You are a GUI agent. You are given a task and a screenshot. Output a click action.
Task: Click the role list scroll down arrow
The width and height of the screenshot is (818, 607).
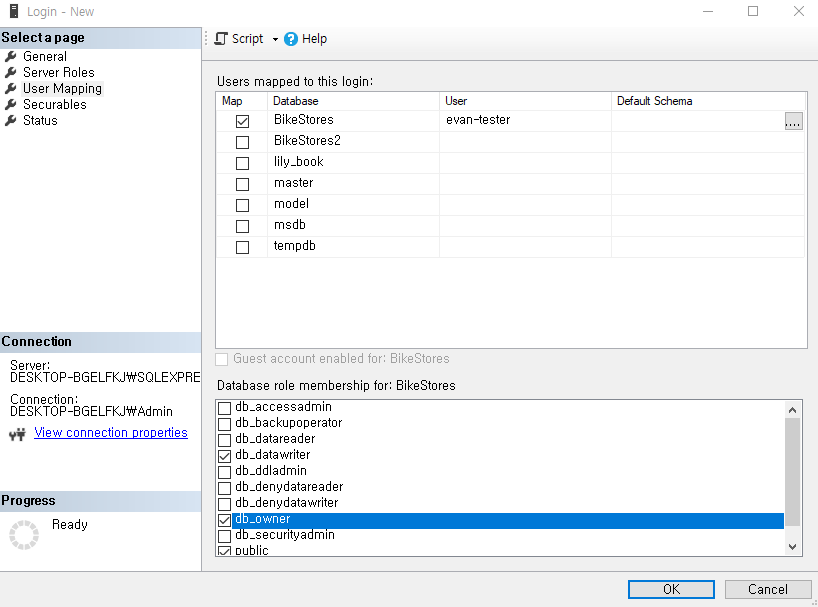pos(792,547)
